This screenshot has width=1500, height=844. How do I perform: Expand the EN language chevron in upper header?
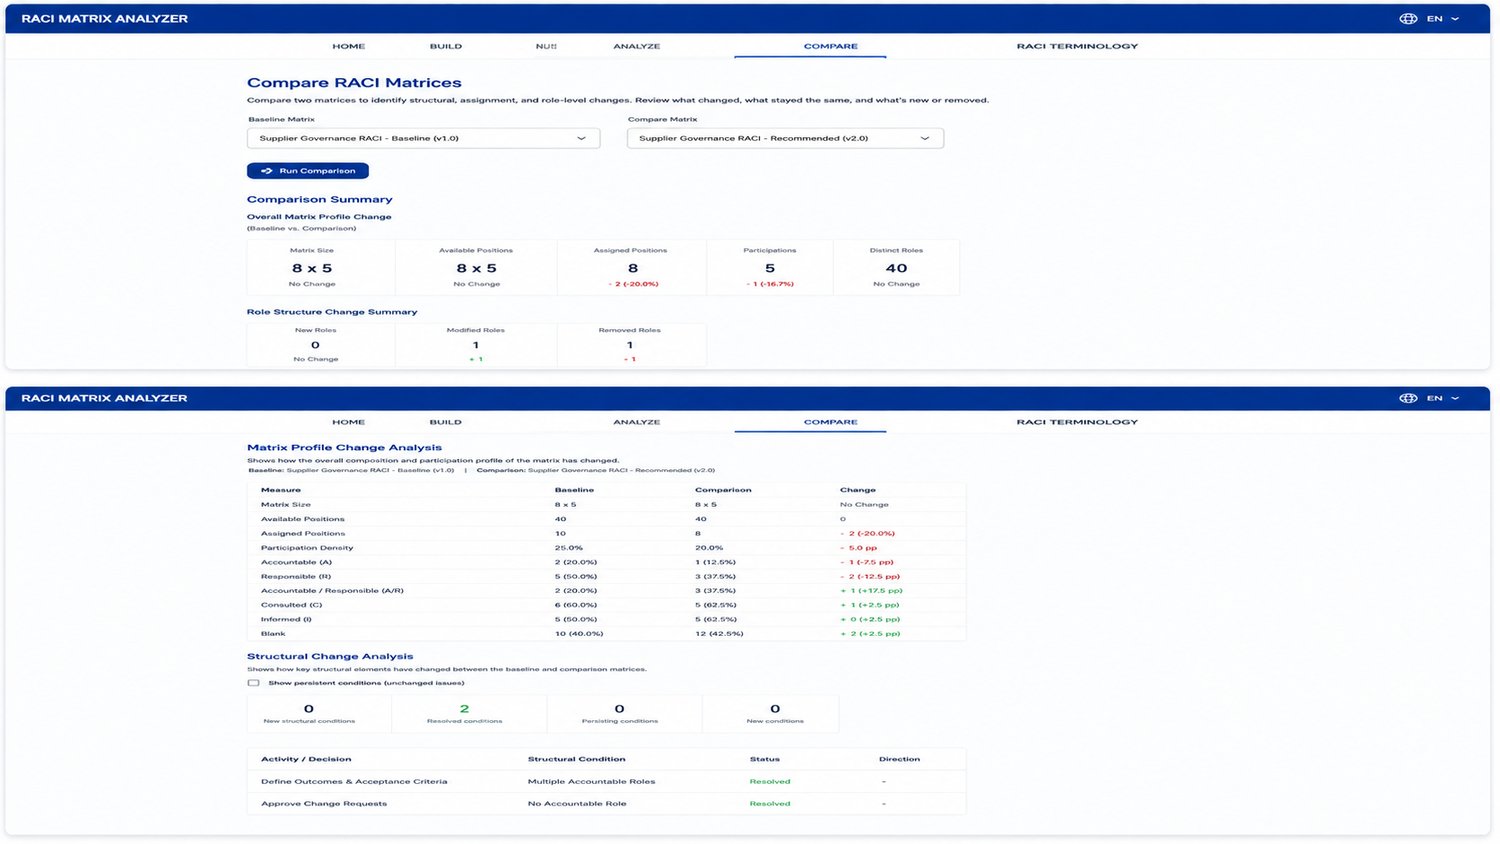1455,19
